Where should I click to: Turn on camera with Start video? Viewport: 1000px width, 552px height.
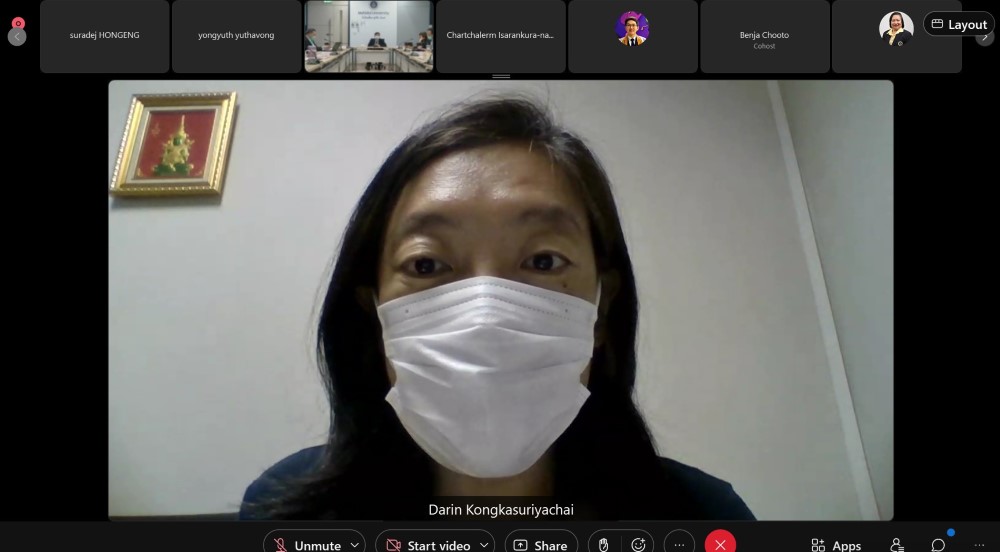click(x=428, y=544)
